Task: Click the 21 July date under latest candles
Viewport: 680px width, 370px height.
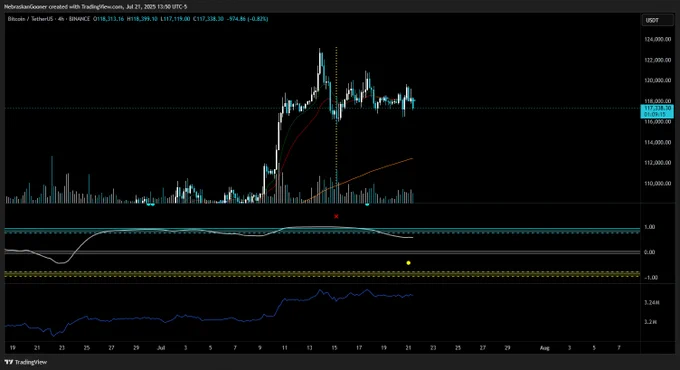Action: pyautogui.click(x=408, y=348)
